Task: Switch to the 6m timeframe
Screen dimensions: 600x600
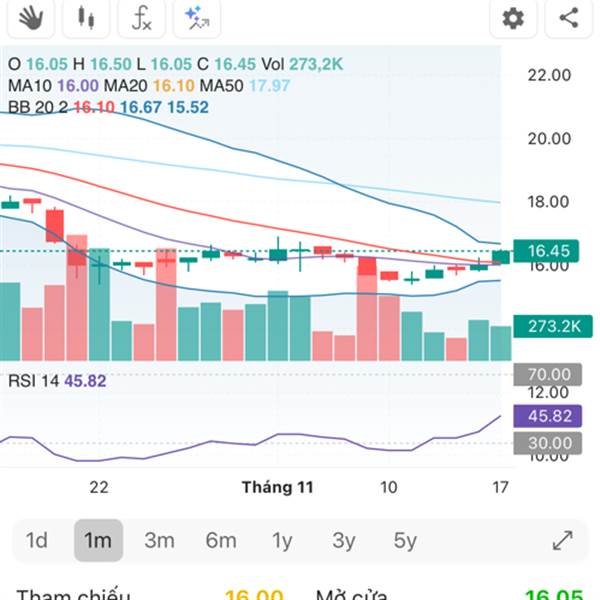Action: tap(221, 541)
